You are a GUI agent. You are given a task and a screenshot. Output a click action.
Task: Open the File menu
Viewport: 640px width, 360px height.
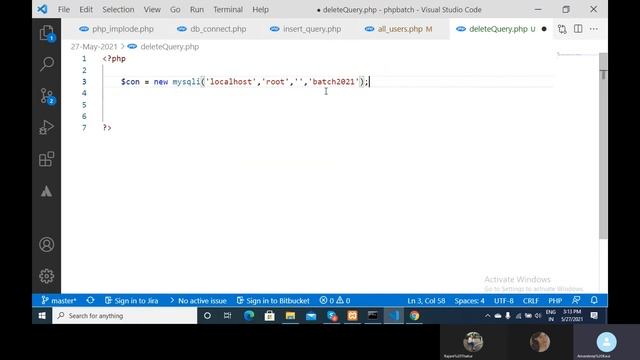[x=64, y=9]
